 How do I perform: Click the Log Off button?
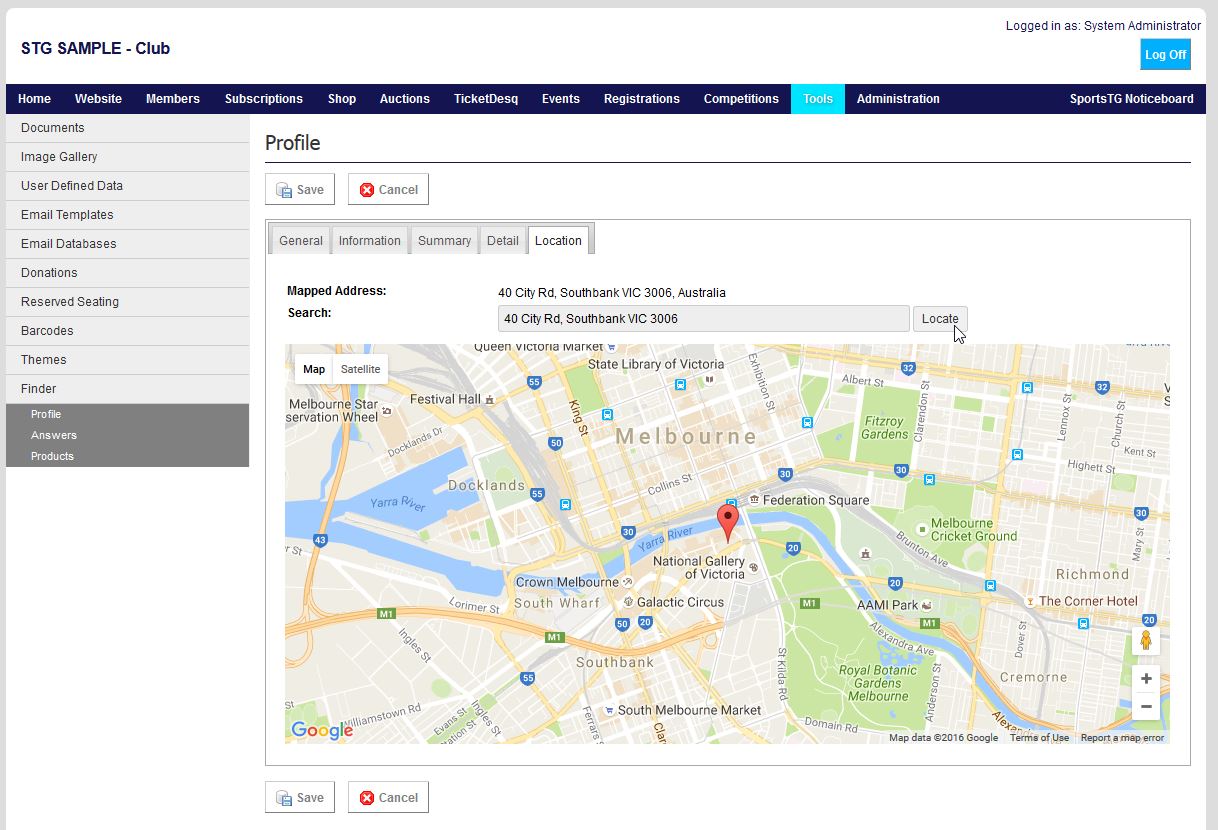(1165, 54)
